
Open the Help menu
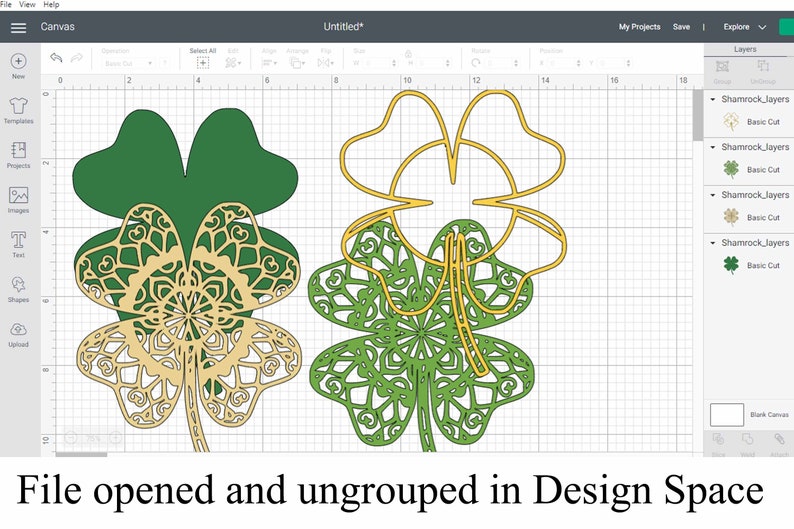[51, 5]
